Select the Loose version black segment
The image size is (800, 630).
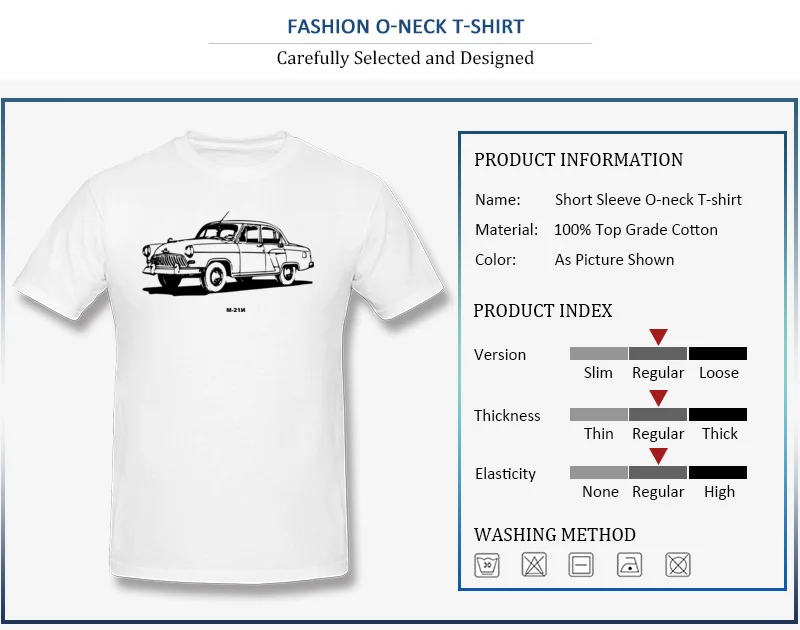pyautogui.click(x=718, y=354)
